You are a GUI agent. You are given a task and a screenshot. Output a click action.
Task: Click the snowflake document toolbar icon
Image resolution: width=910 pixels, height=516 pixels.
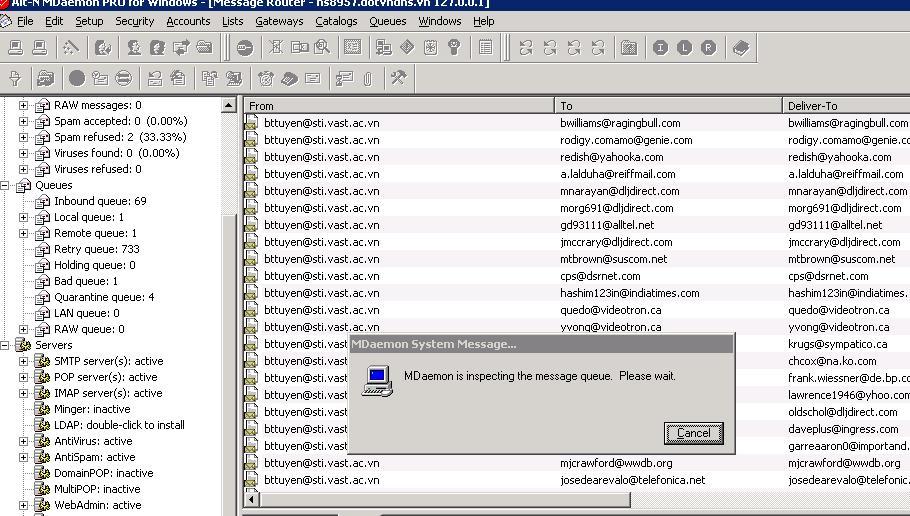pyautogui.click(x=431, y=48)
